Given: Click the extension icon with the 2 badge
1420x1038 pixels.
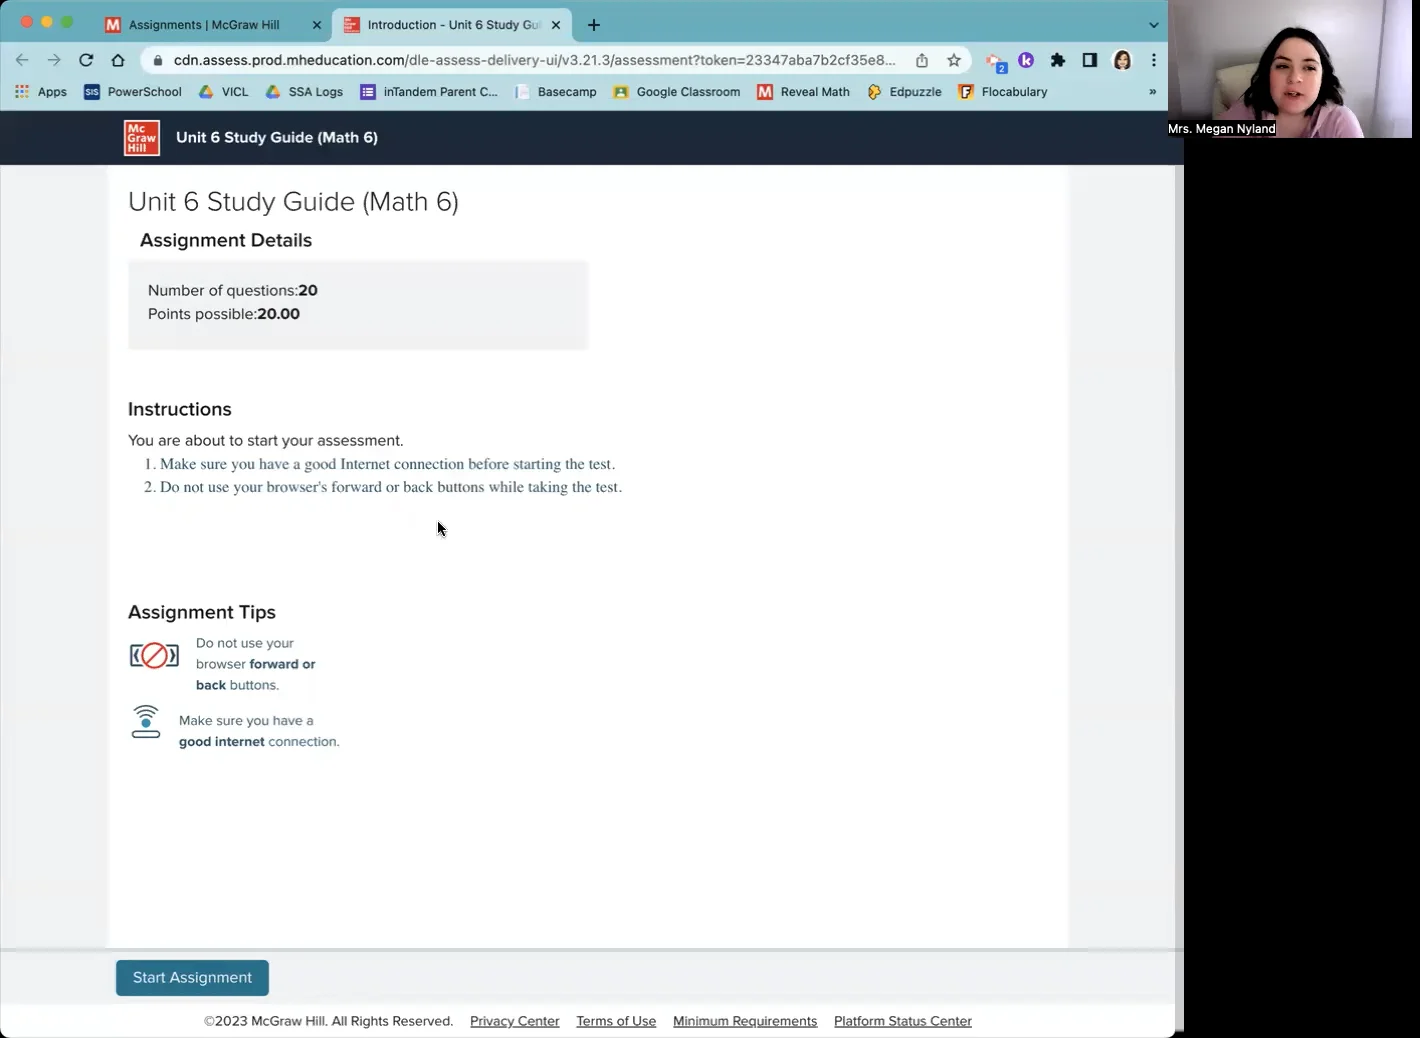Looking at the screenshot, I should click(995, 62).
